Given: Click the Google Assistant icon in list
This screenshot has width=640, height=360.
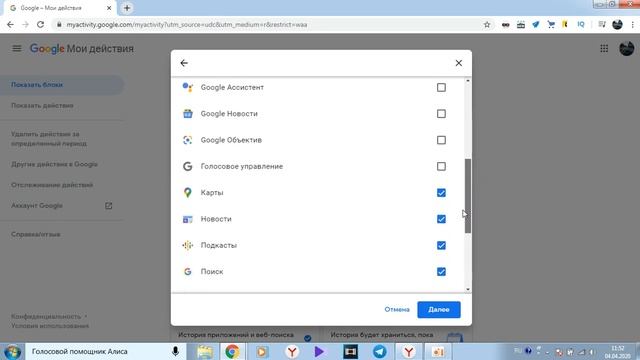Looking at the screenshot, I should point(187,87).
